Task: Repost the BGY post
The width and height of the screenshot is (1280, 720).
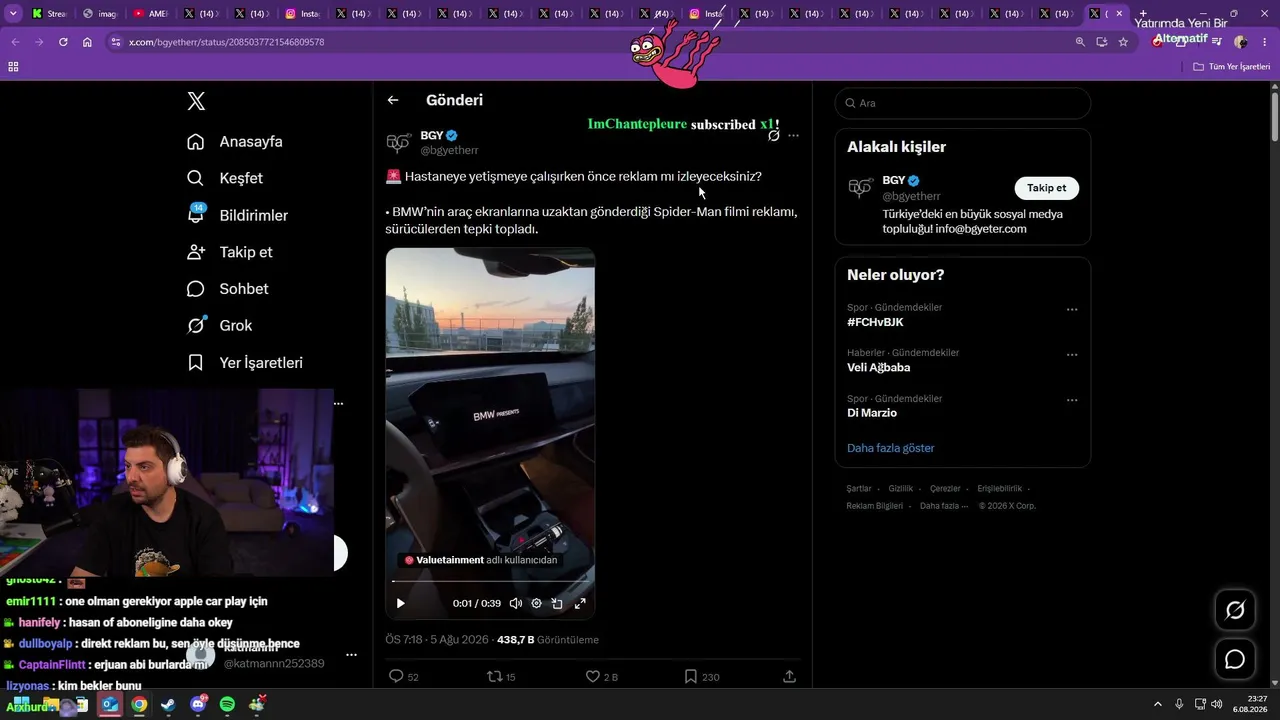Action: (494, 677)
